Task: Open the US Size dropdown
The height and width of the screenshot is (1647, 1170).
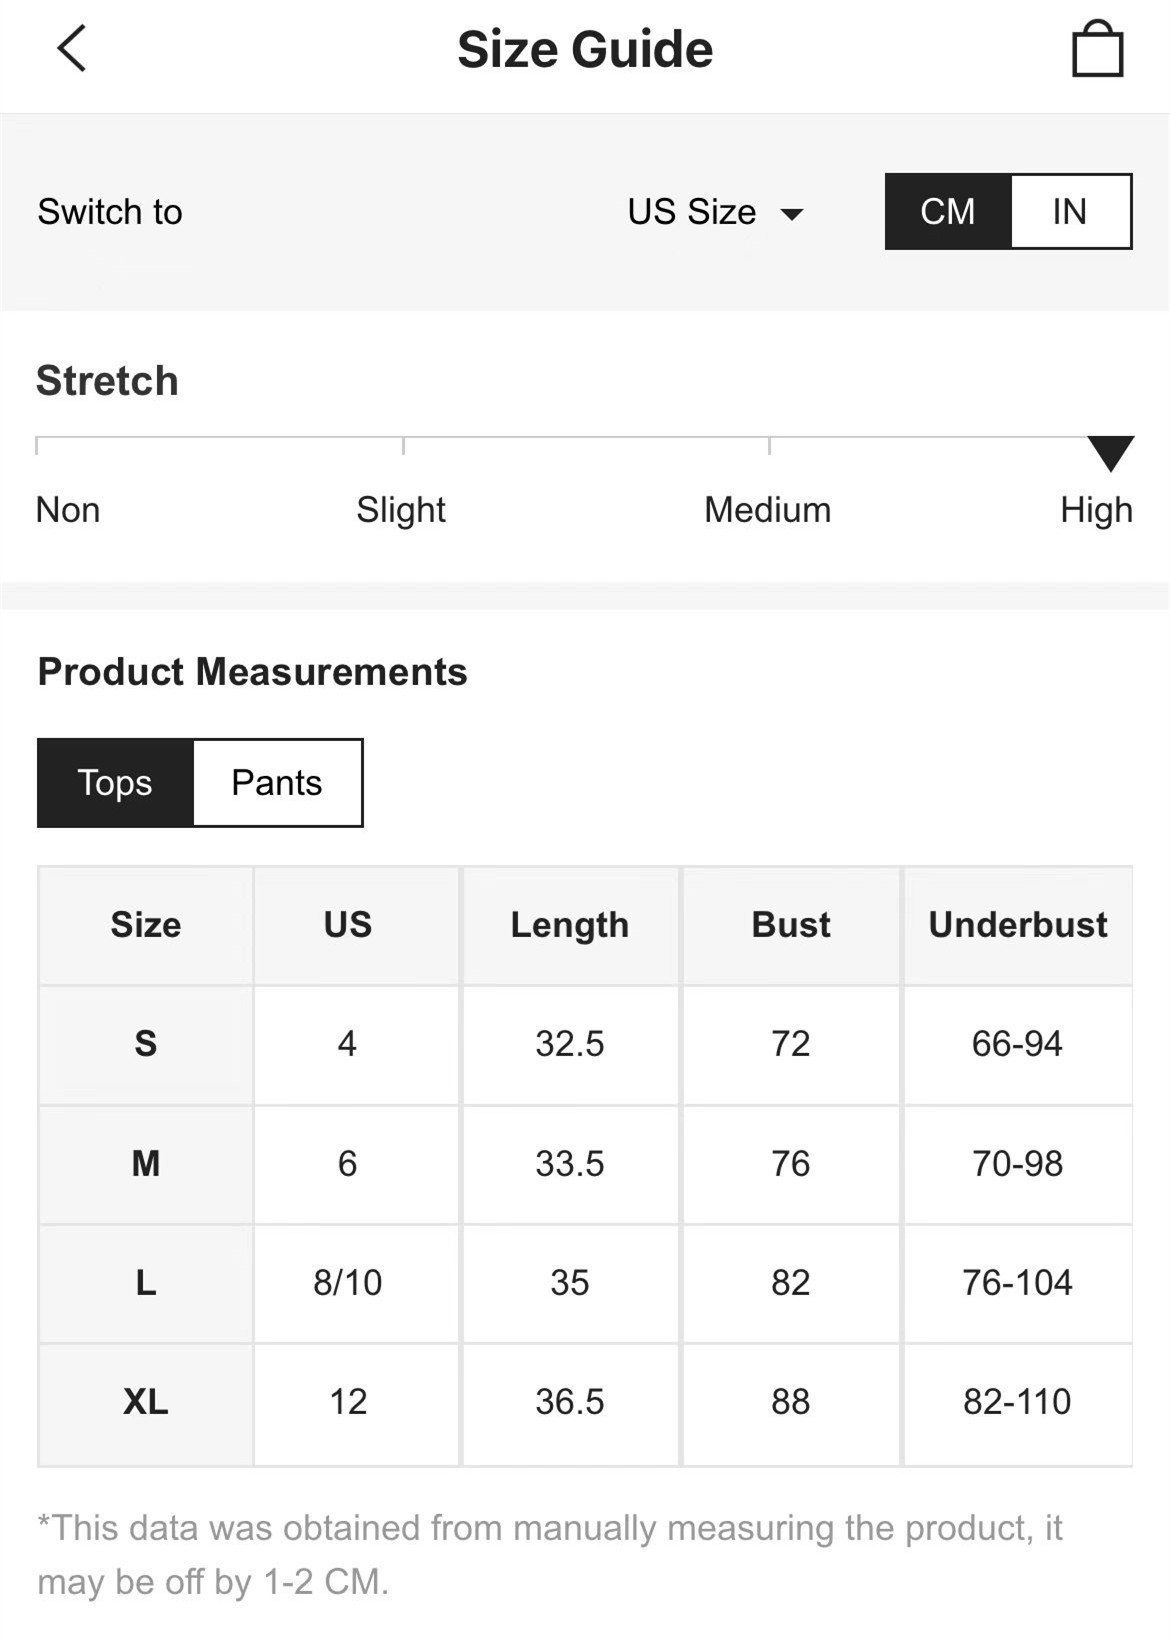Action: 692,212
